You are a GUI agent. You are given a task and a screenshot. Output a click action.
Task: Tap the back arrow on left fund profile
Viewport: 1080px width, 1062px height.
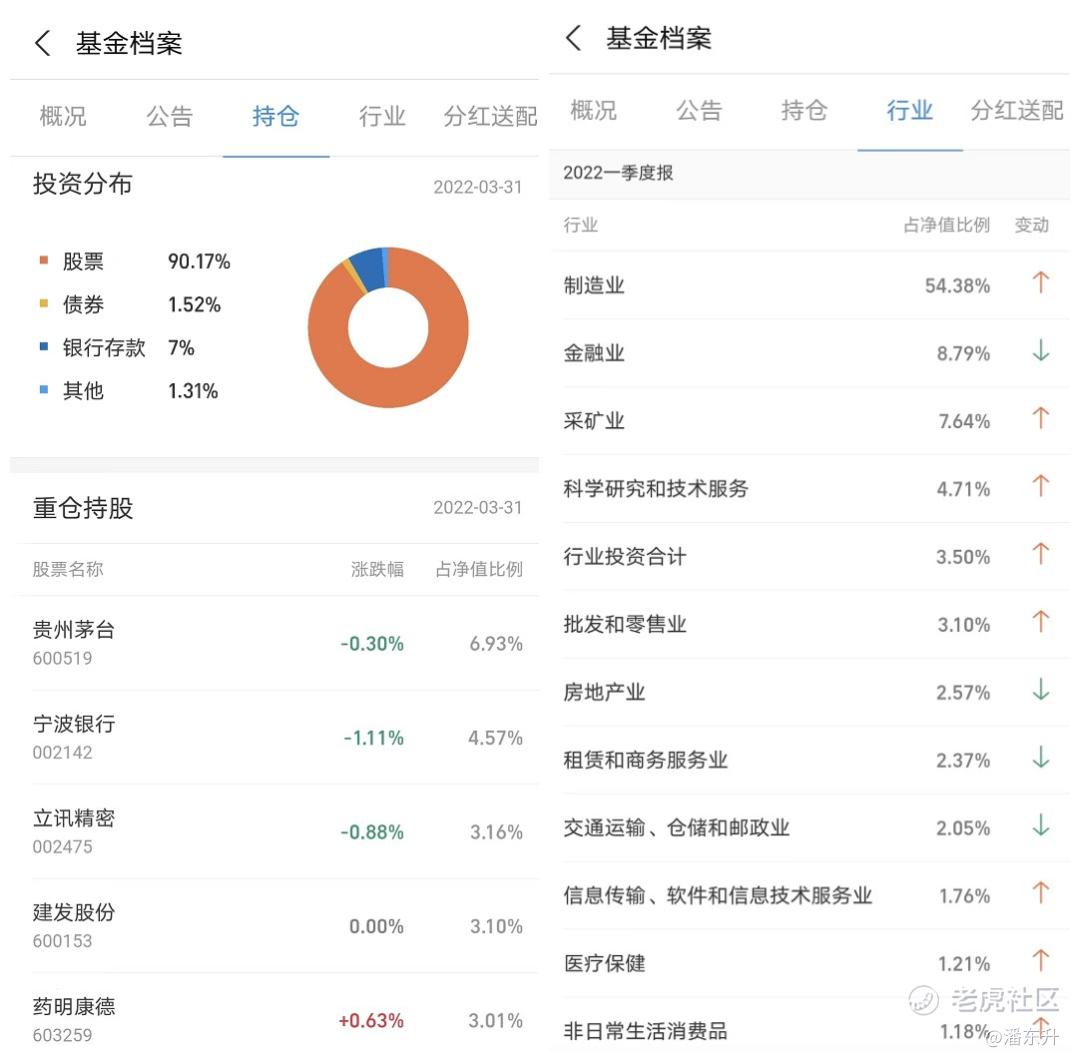click(43, 43)
